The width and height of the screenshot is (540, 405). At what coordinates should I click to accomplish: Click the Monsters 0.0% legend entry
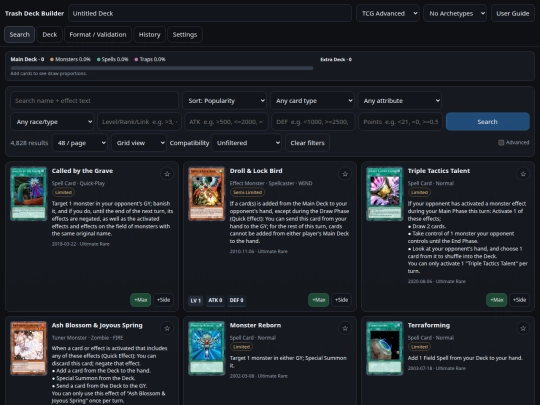(70, 59)
